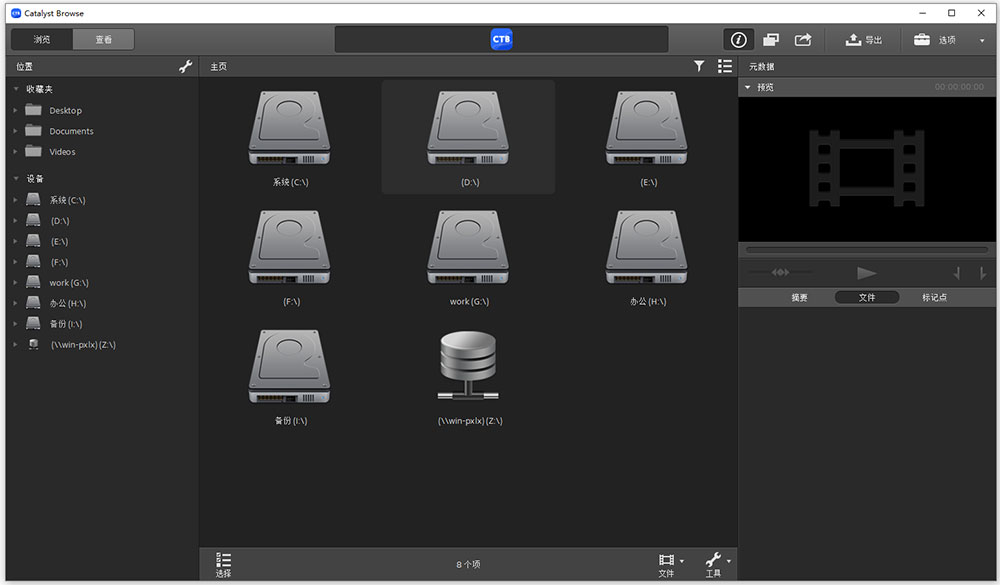Expand the Documents folder
The height and width of the screenshot is (585, 1000).
tap(15, 131)
